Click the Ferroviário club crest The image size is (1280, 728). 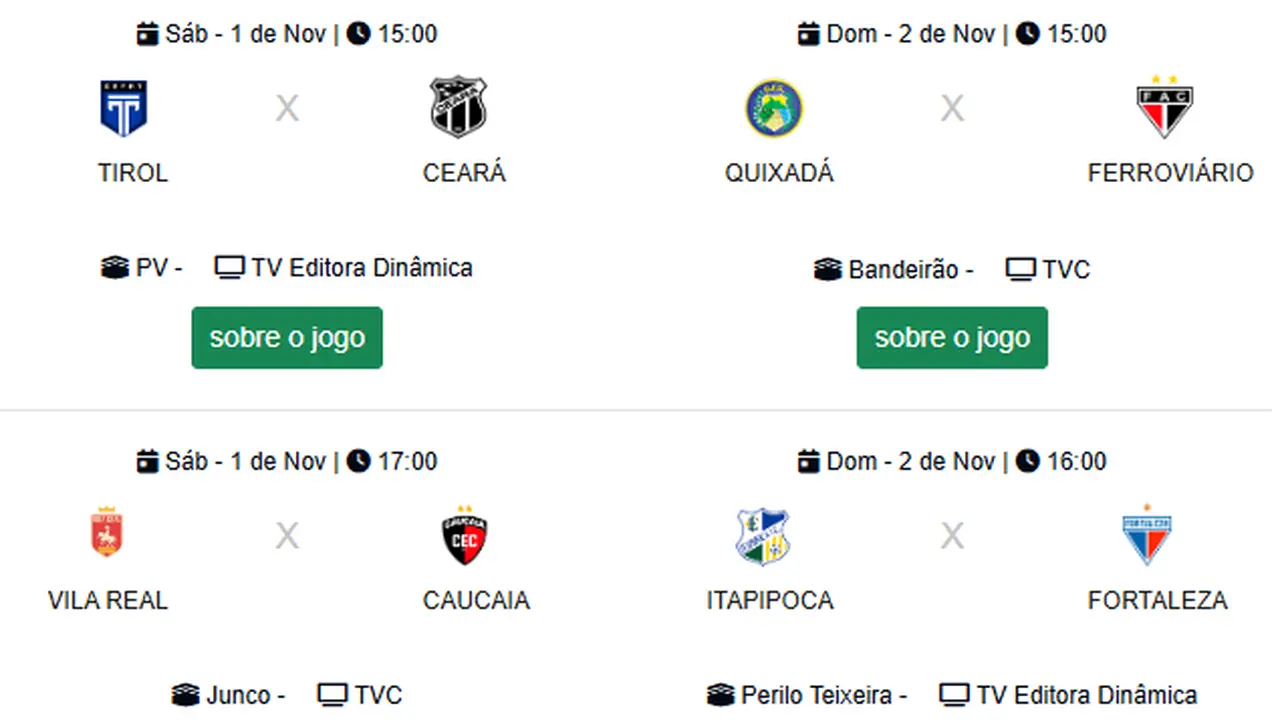[1165, 106]
